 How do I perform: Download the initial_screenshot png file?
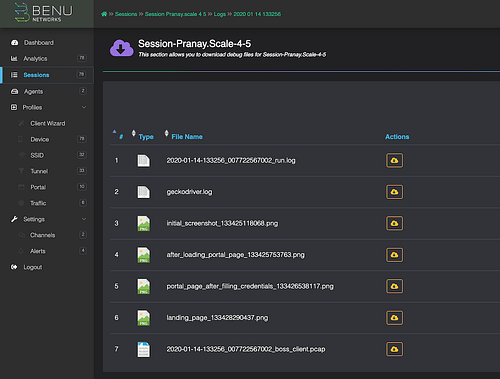[394, 223]
